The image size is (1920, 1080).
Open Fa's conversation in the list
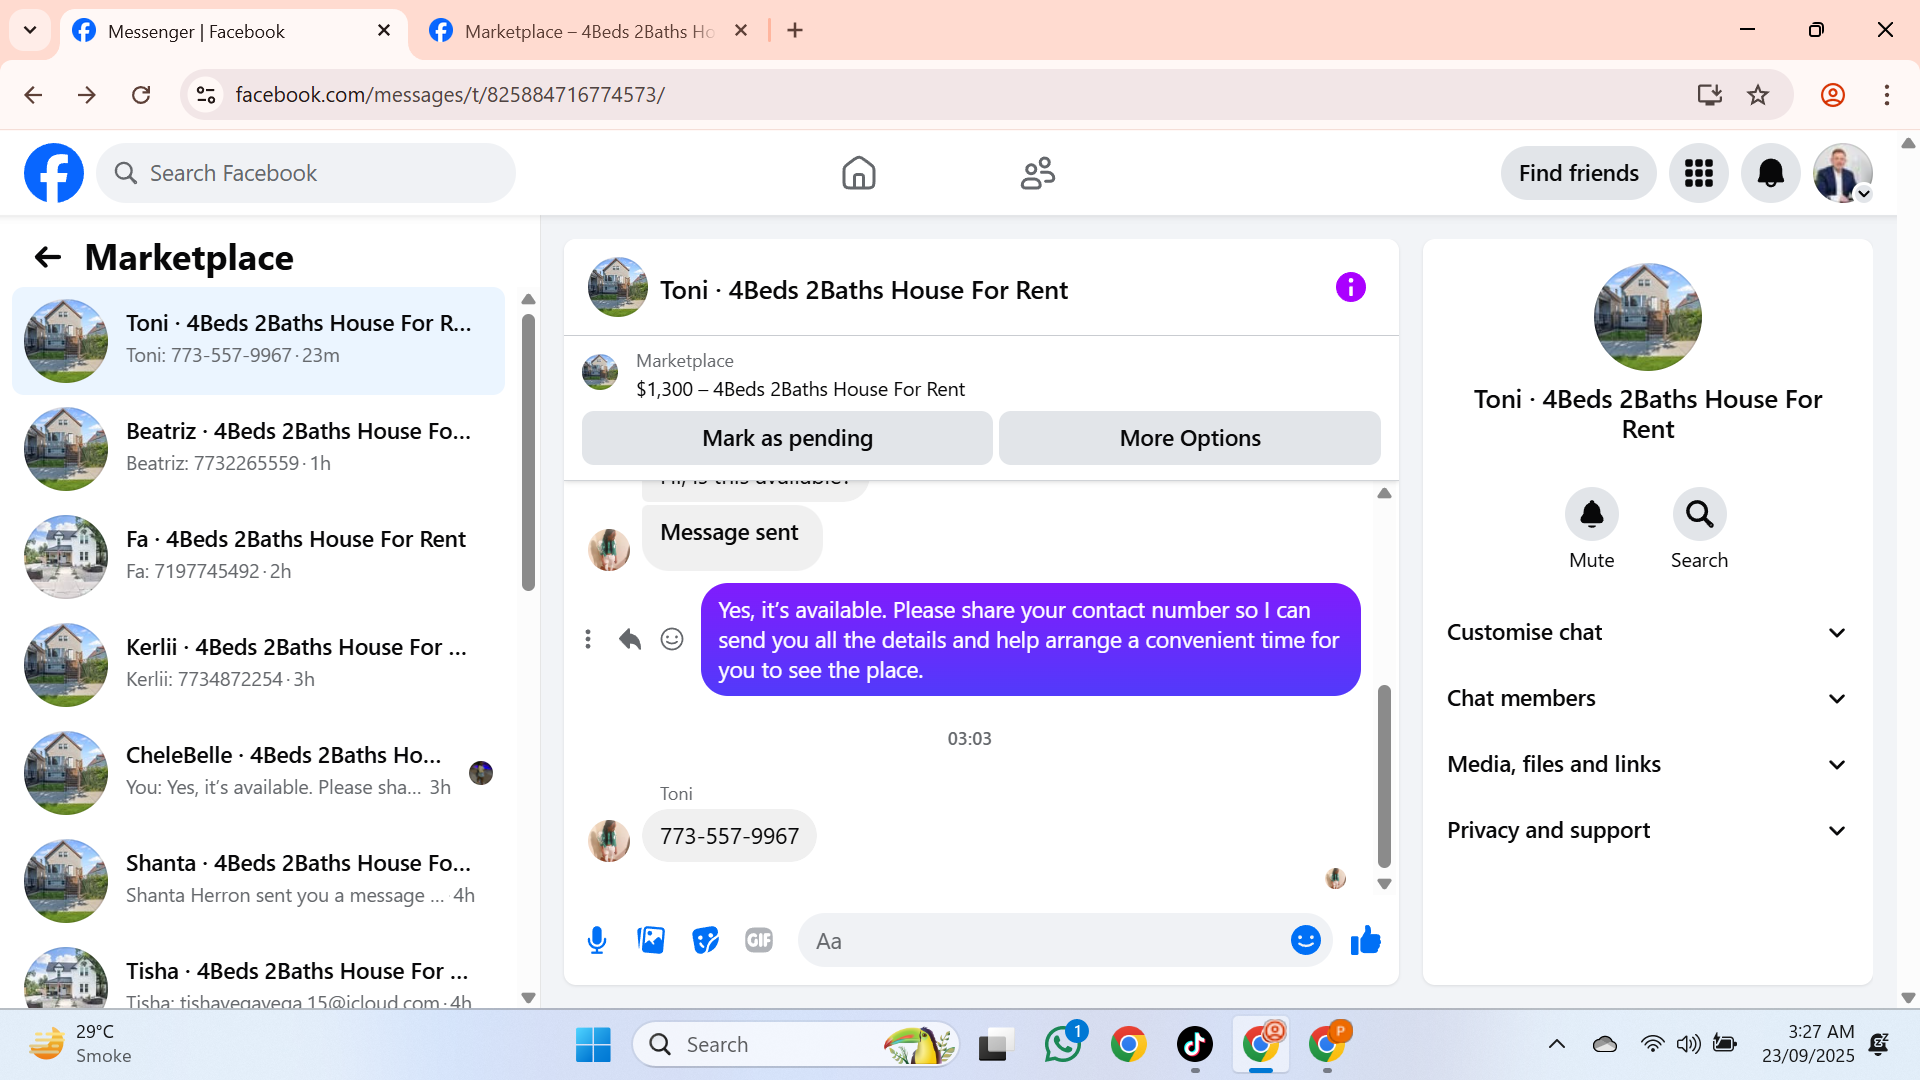pyautogui.click(x=258, y=557)
